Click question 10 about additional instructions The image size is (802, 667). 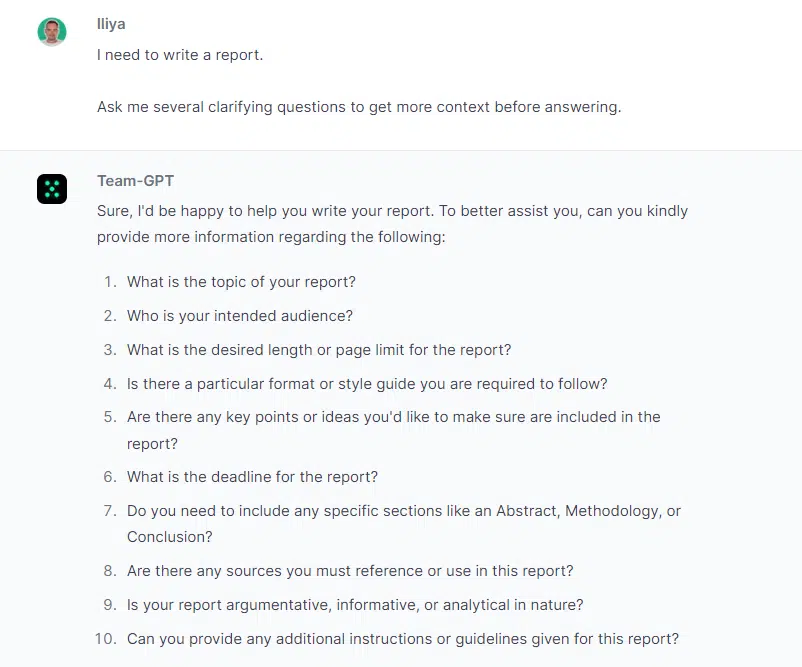tap(403, 639)
